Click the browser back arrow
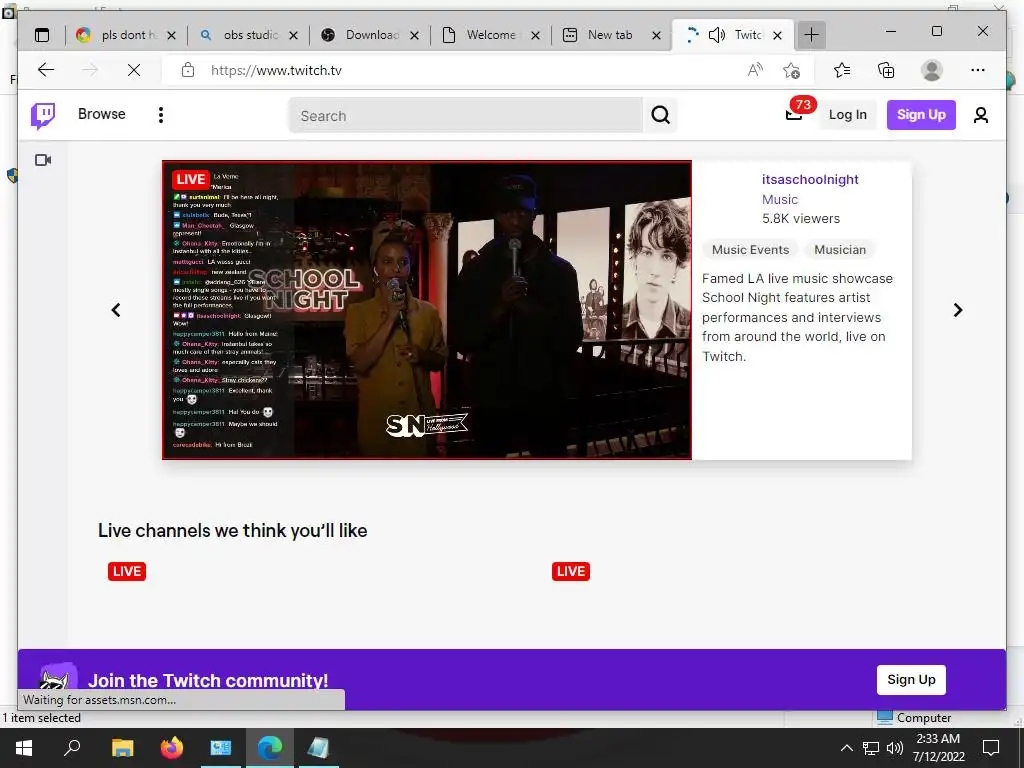Viewport: 1024px width, 768px height. click(46, 70)
